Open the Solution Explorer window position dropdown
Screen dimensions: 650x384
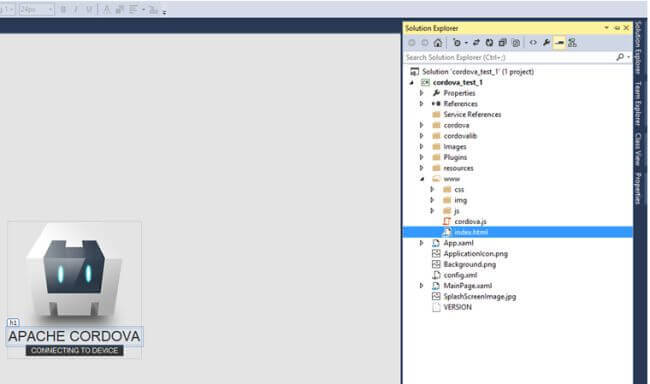[x=606, y=28]
